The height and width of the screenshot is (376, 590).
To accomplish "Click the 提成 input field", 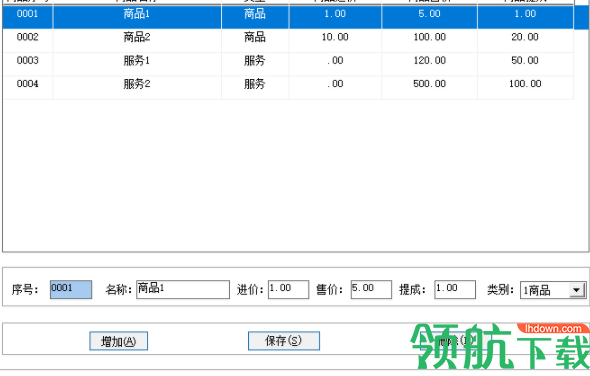I will point(455,289).
